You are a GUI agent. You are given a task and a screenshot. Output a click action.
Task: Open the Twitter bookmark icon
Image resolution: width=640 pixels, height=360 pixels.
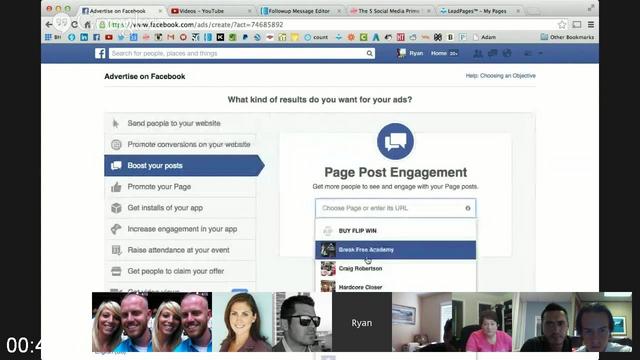[121, 37]
